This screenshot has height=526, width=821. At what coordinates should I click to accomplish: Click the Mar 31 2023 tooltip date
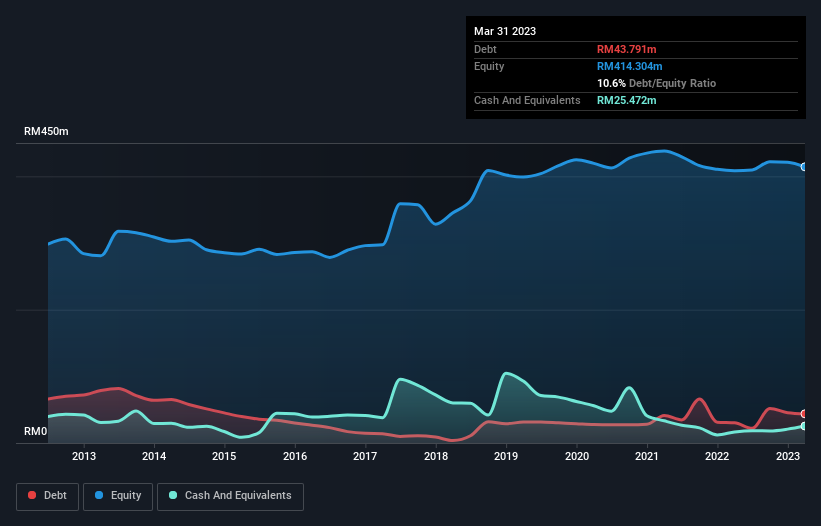[x=505, y=31]
